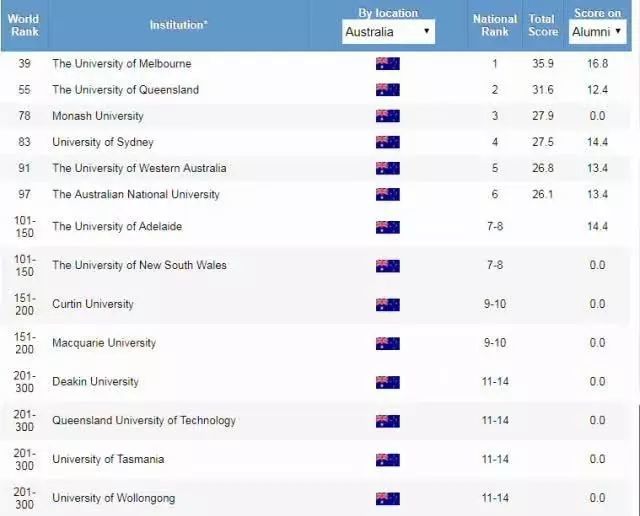Click the Institution column header
Screen dimensions: 640x516
[178, 25]
